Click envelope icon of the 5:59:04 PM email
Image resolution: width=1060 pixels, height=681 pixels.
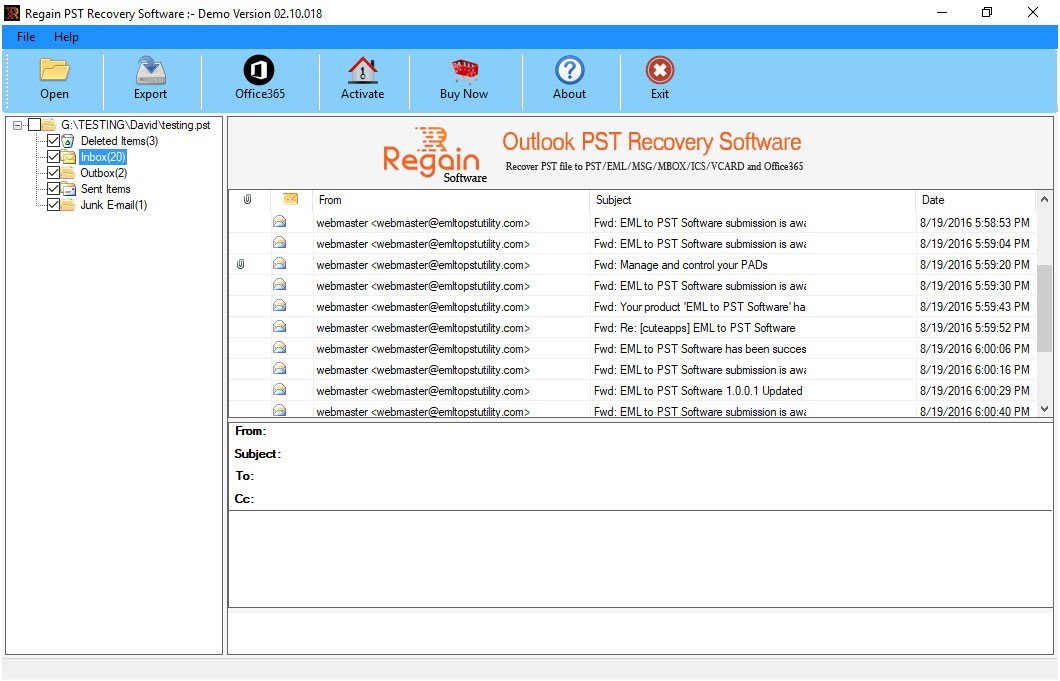279,243
